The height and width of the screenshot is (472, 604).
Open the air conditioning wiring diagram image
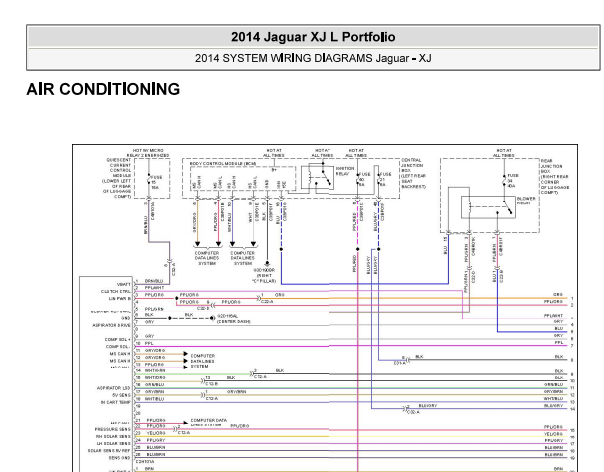click(325, 308)
